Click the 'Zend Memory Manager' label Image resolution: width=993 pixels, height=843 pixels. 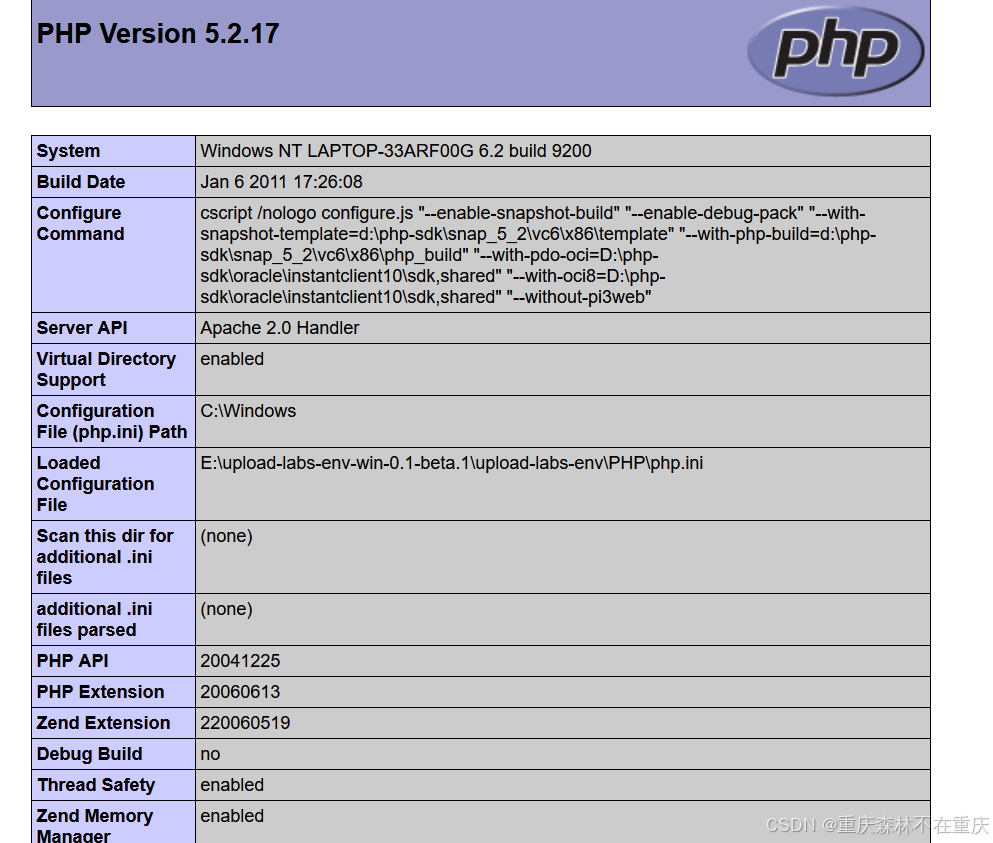[x=95, y=825]
